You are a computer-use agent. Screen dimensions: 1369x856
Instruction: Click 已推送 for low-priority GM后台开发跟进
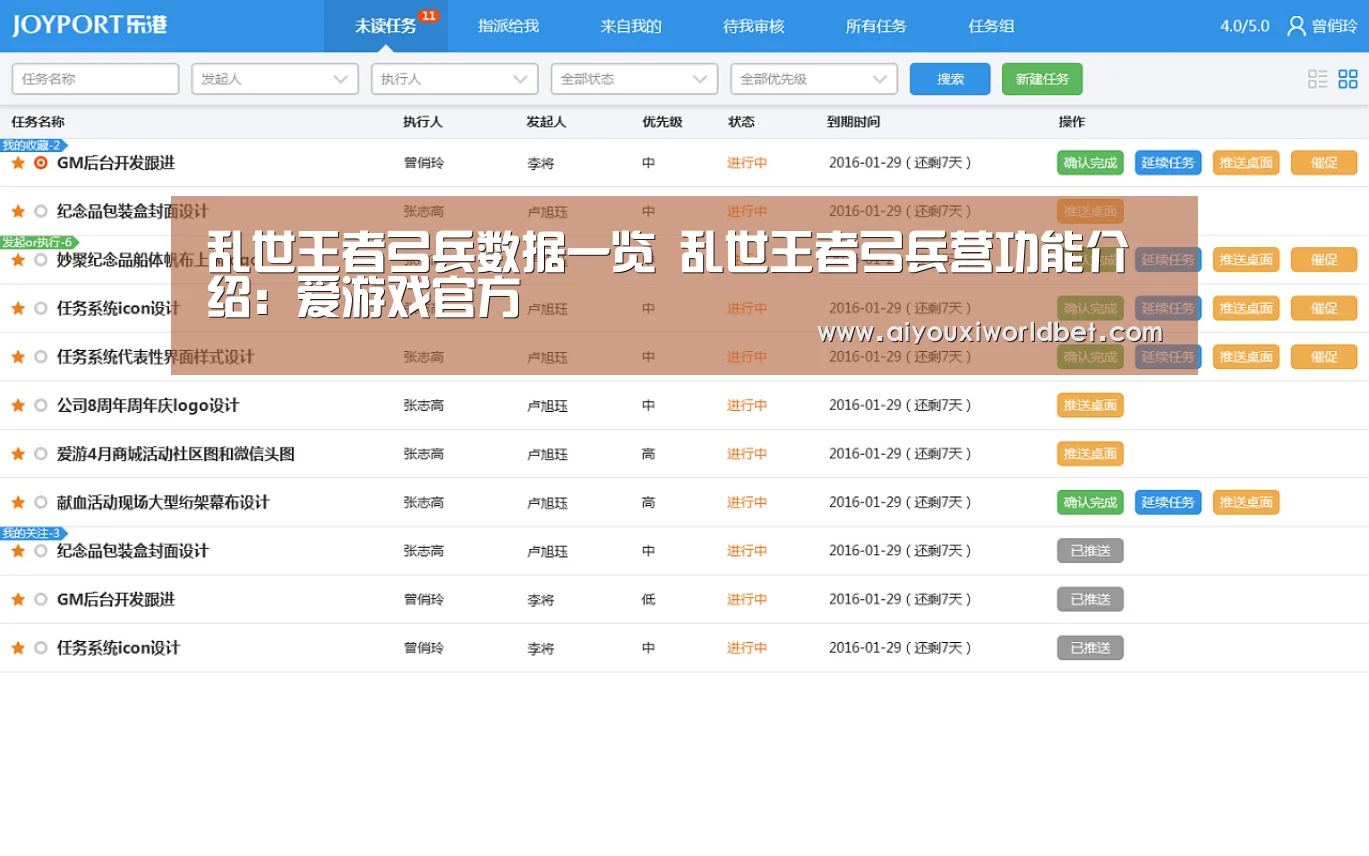pyautogui.click(x=1090, y=599)
